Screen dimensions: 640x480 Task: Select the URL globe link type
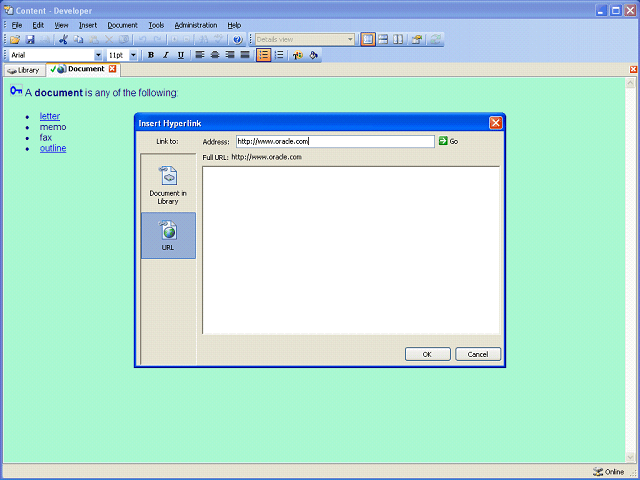168,235
